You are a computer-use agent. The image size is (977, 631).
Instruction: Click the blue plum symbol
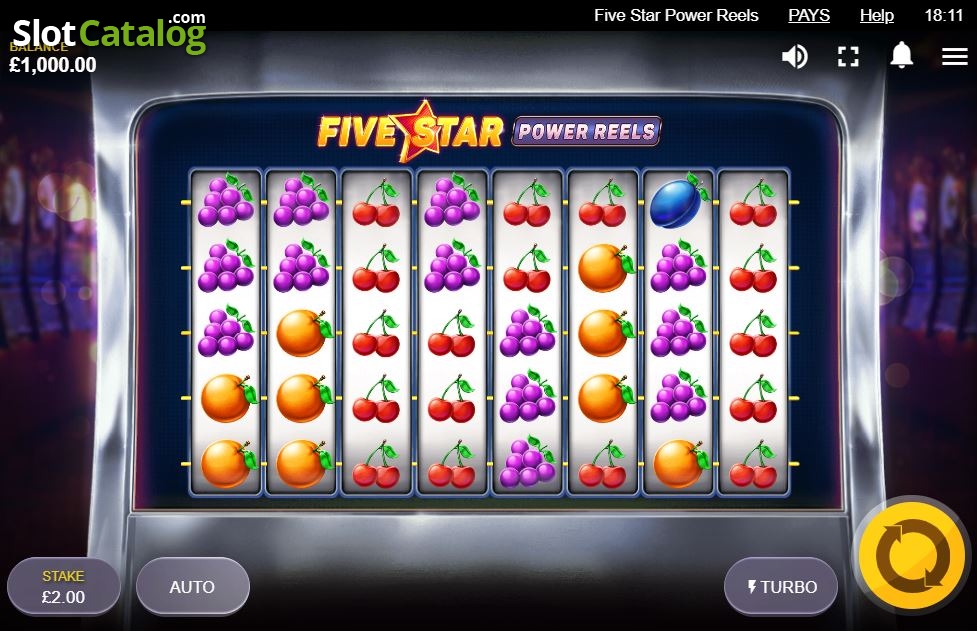(677, 201)
